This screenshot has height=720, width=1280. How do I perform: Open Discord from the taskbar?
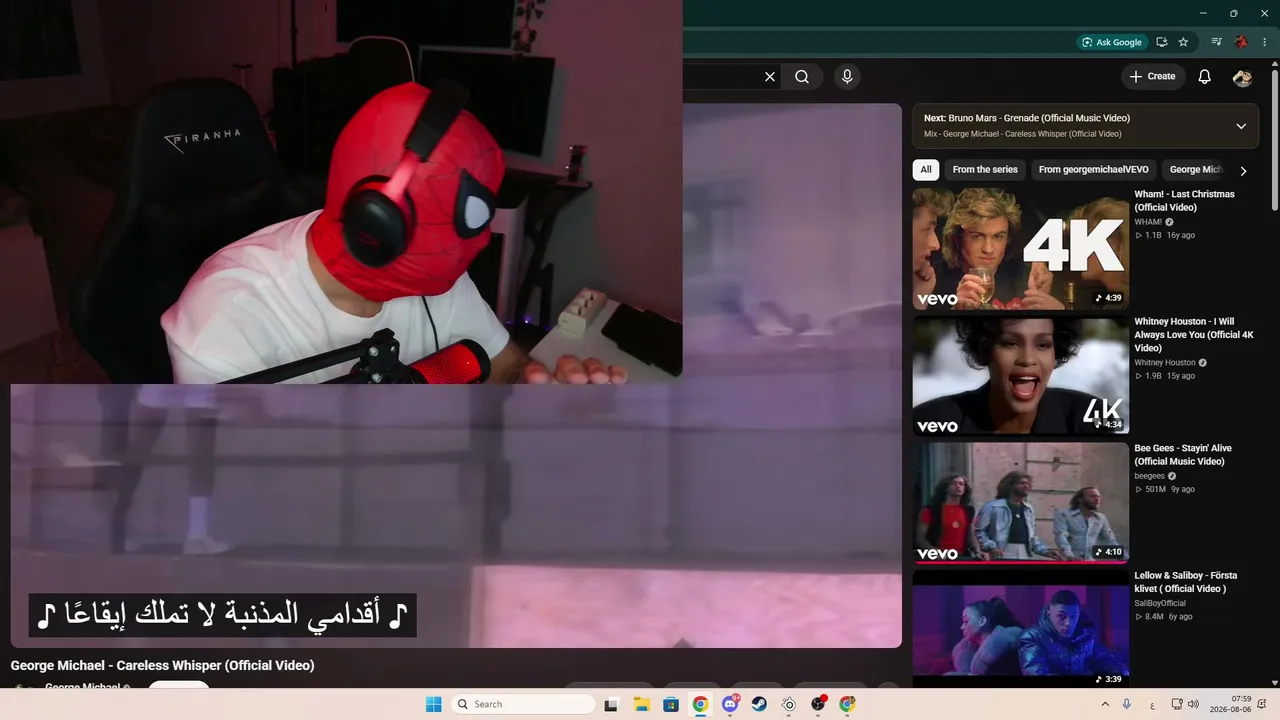click(730, 704)
